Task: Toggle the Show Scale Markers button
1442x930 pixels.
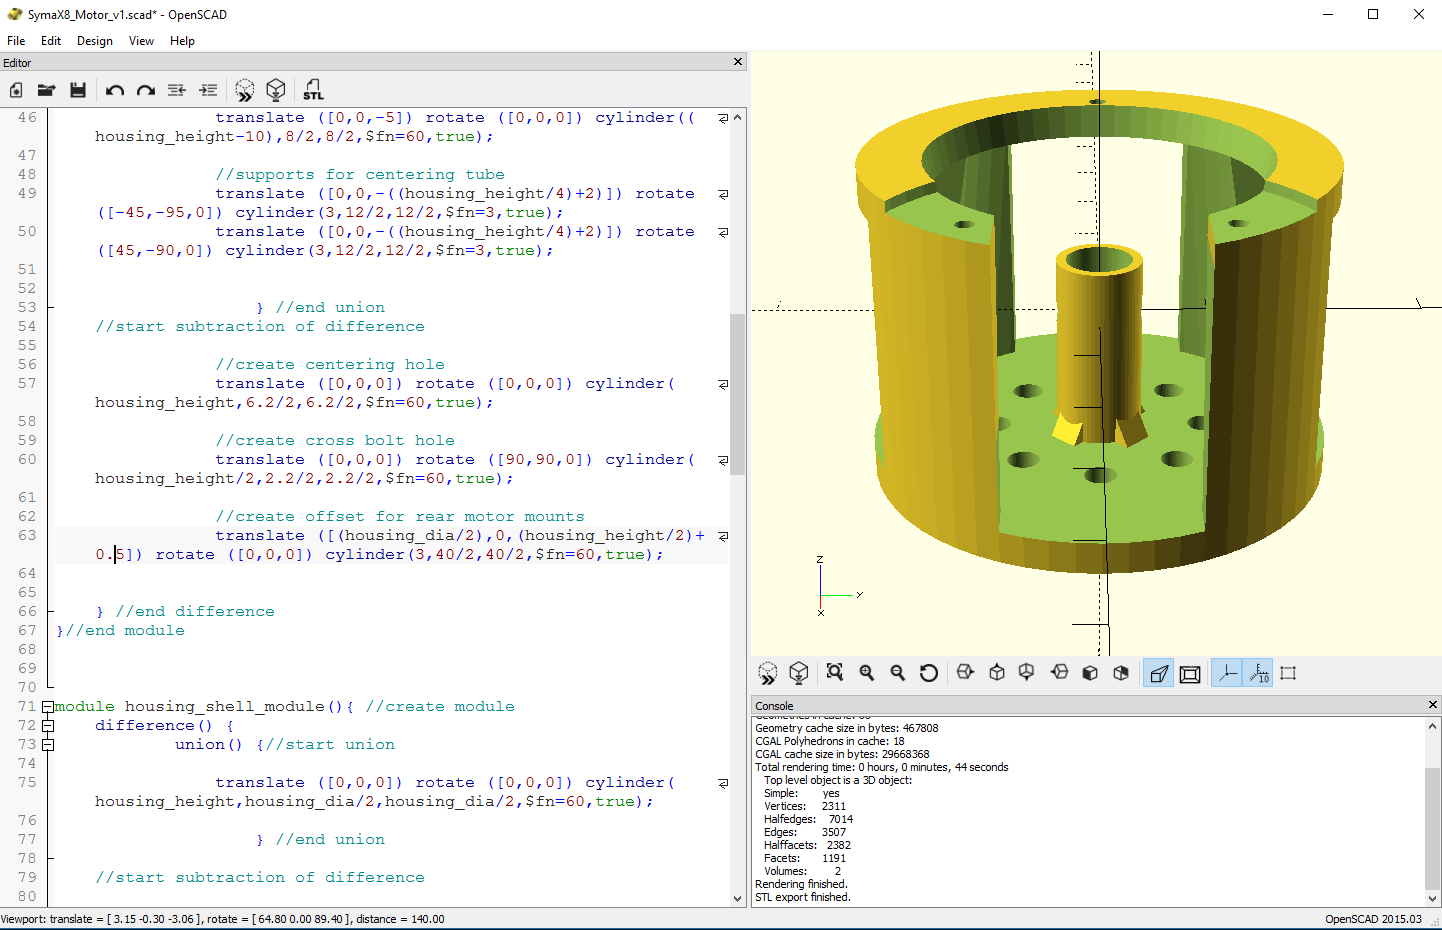Action: pos(1259,673)
